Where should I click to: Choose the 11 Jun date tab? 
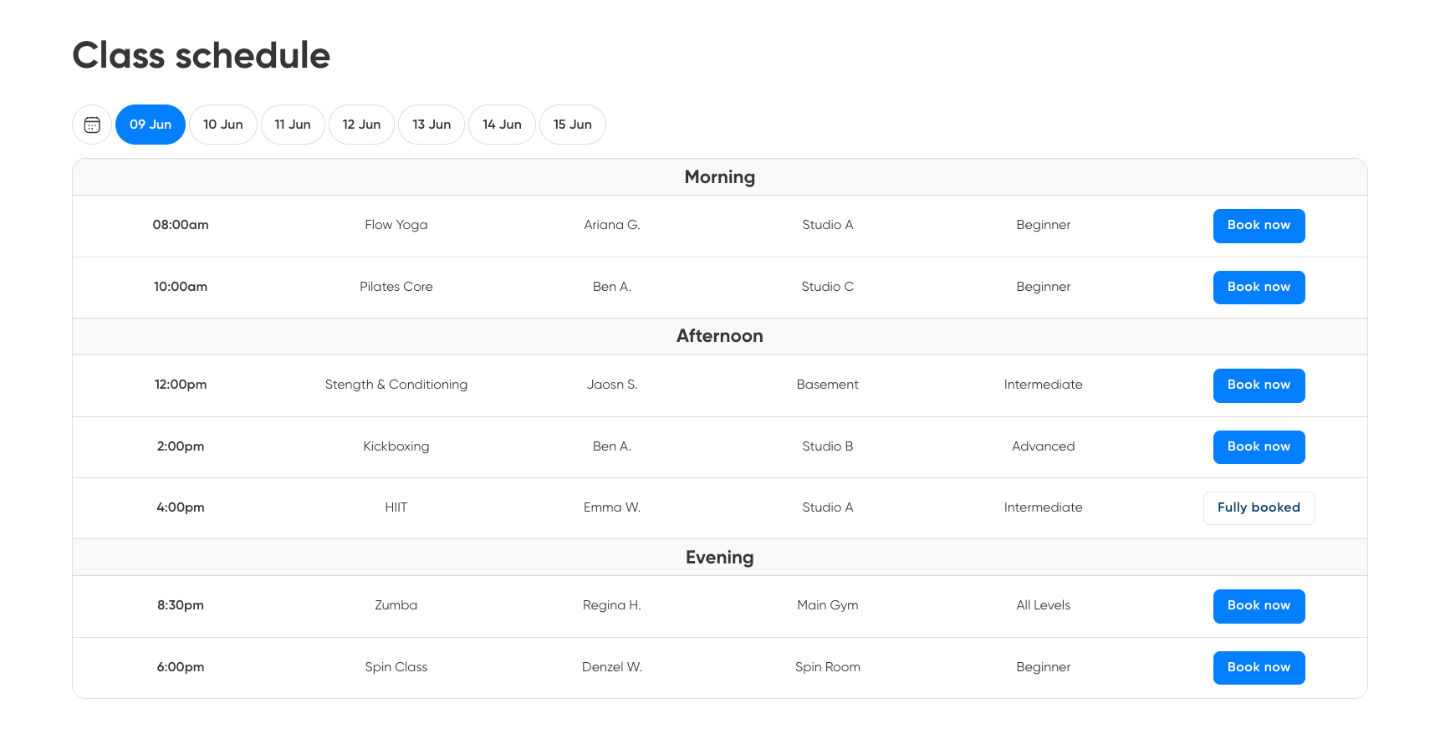coord(293,125)
